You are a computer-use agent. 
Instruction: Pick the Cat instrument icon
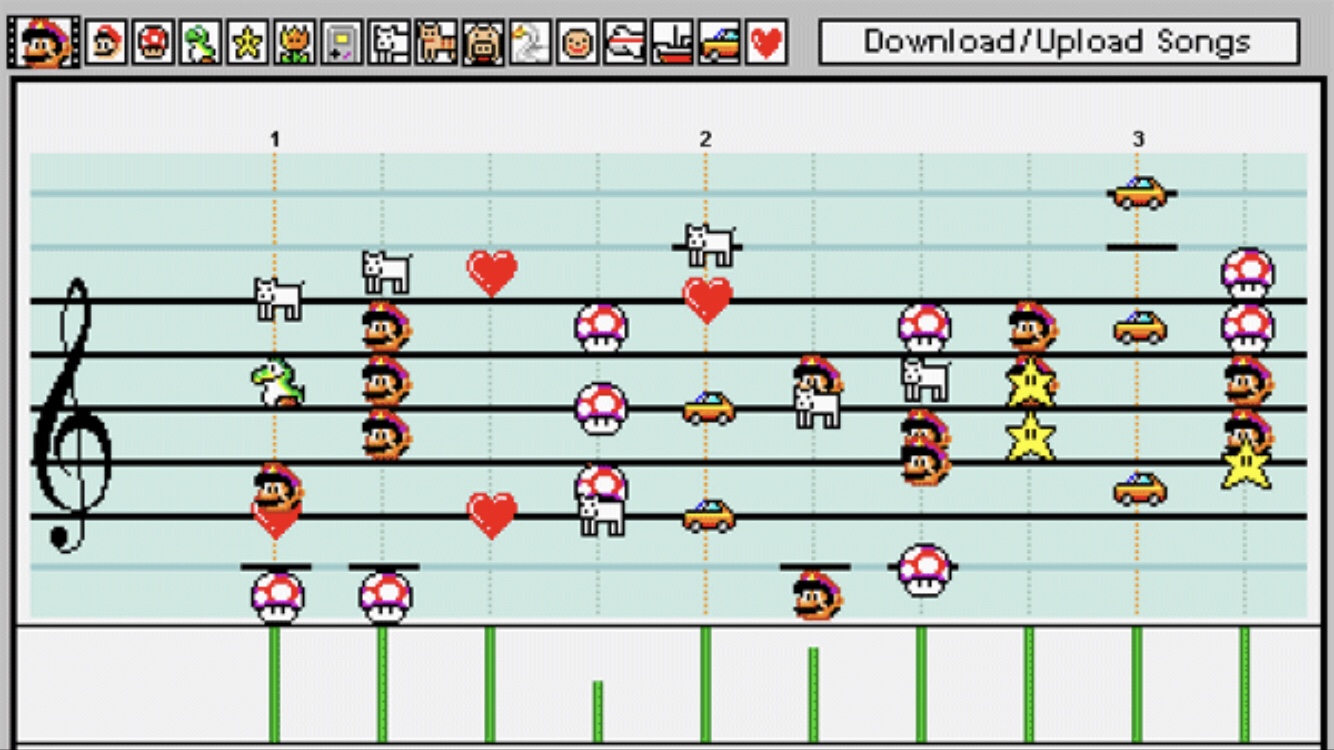click(x=436, y=43)
